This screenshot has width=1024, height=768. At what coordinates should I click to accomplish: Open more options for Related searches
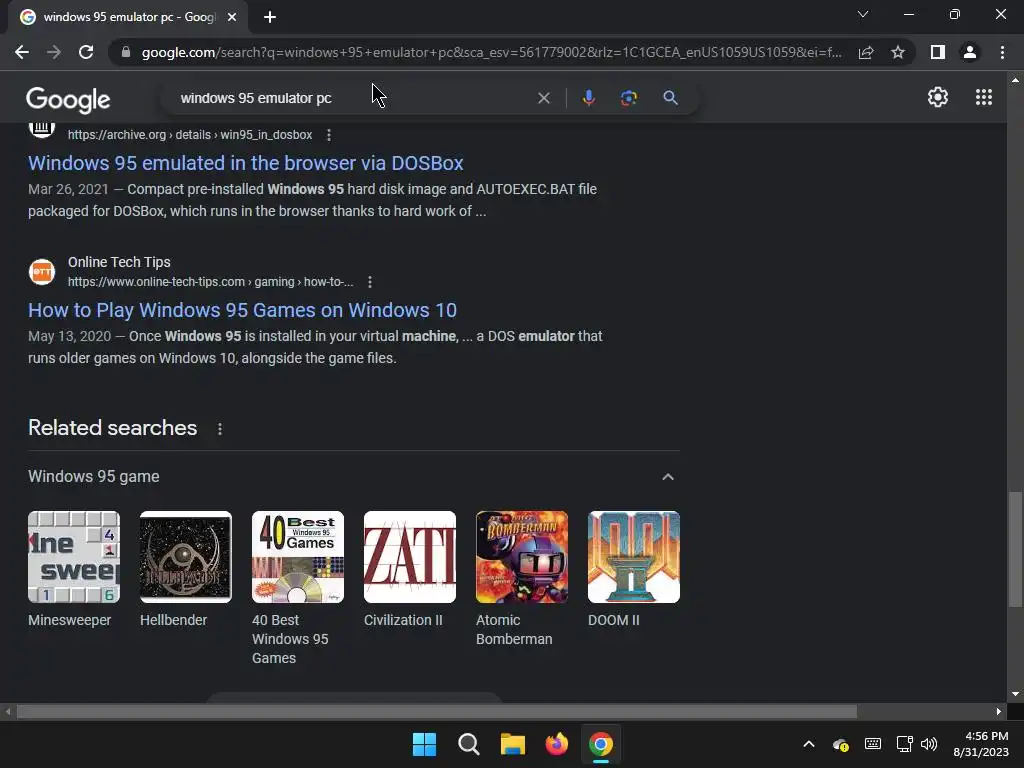coord(220,429)
